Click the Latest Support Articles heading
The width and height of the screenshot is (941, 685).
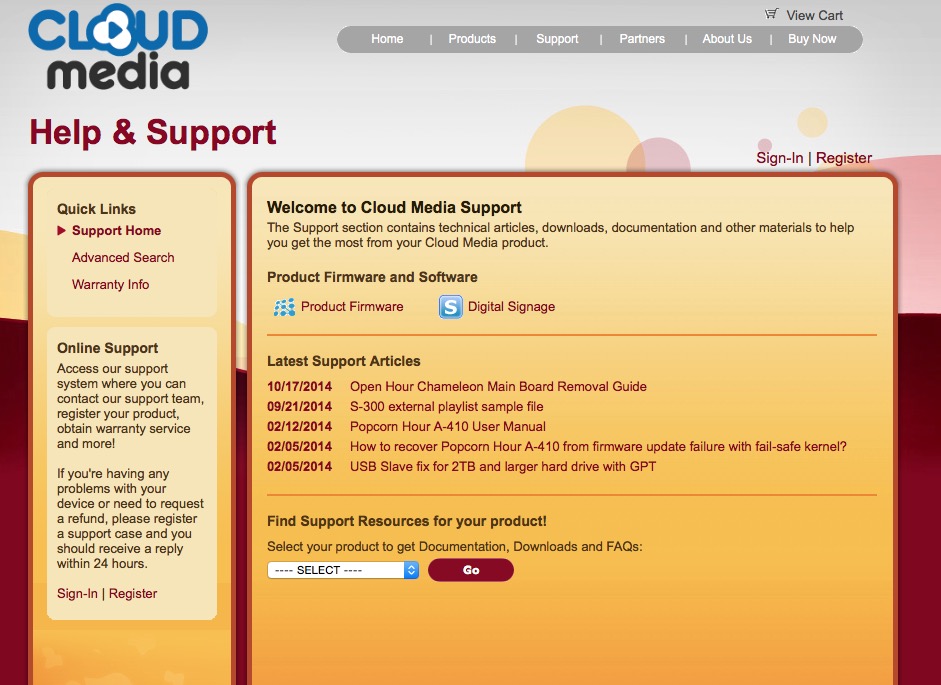(x=344, y=361)
